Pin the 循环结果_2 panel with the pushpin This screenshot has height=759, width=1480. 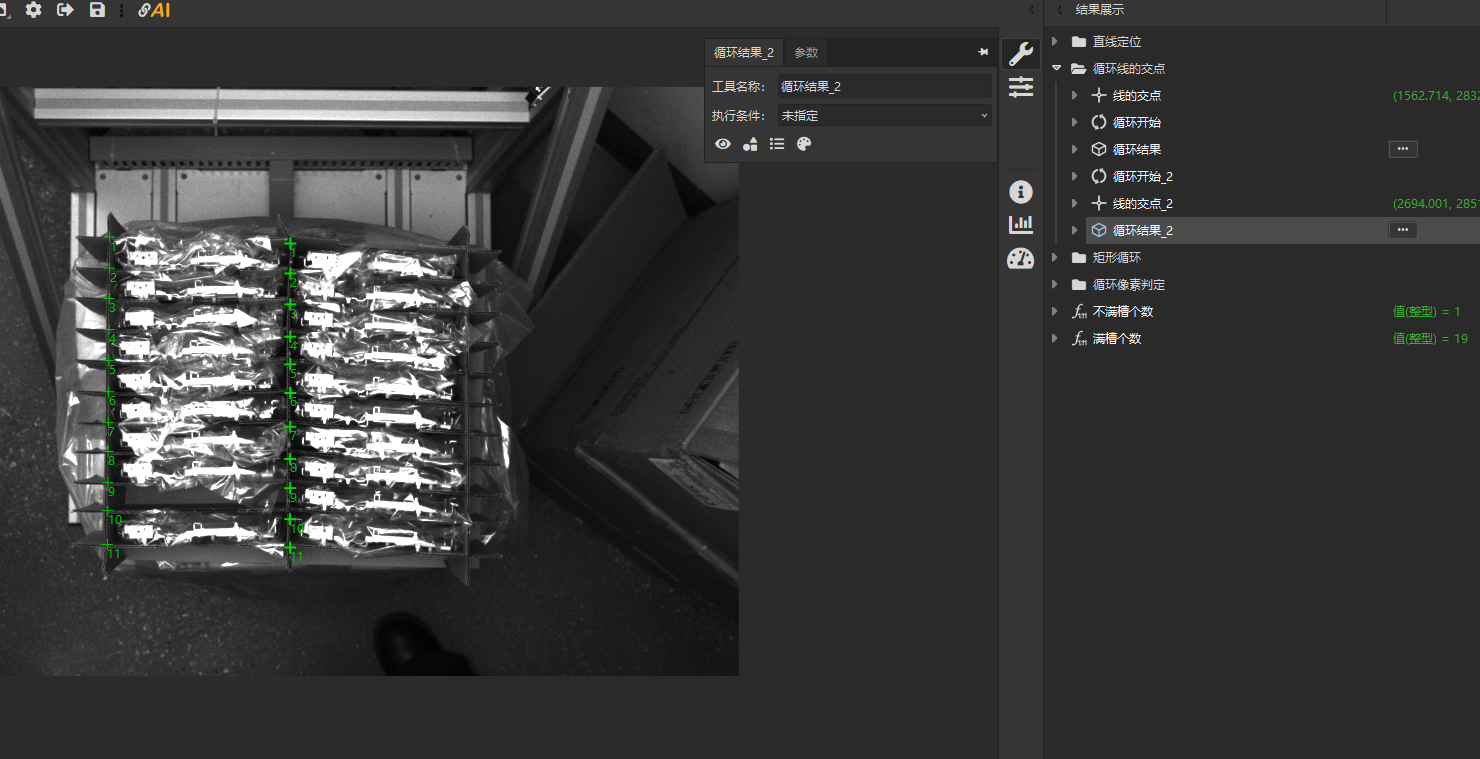983,52
